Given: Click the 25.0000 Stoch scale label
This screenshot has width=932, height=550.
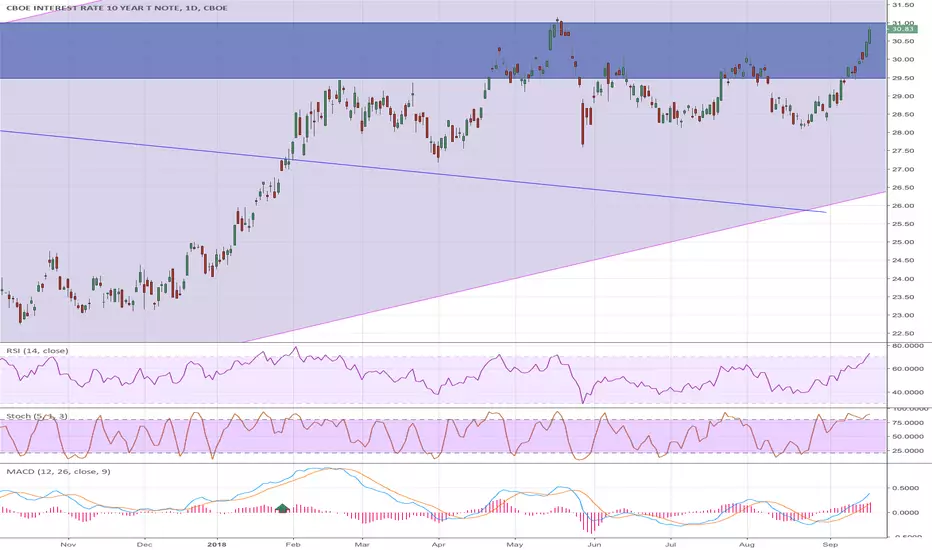Looking at the screenshot, I should (x=906, y=451).
